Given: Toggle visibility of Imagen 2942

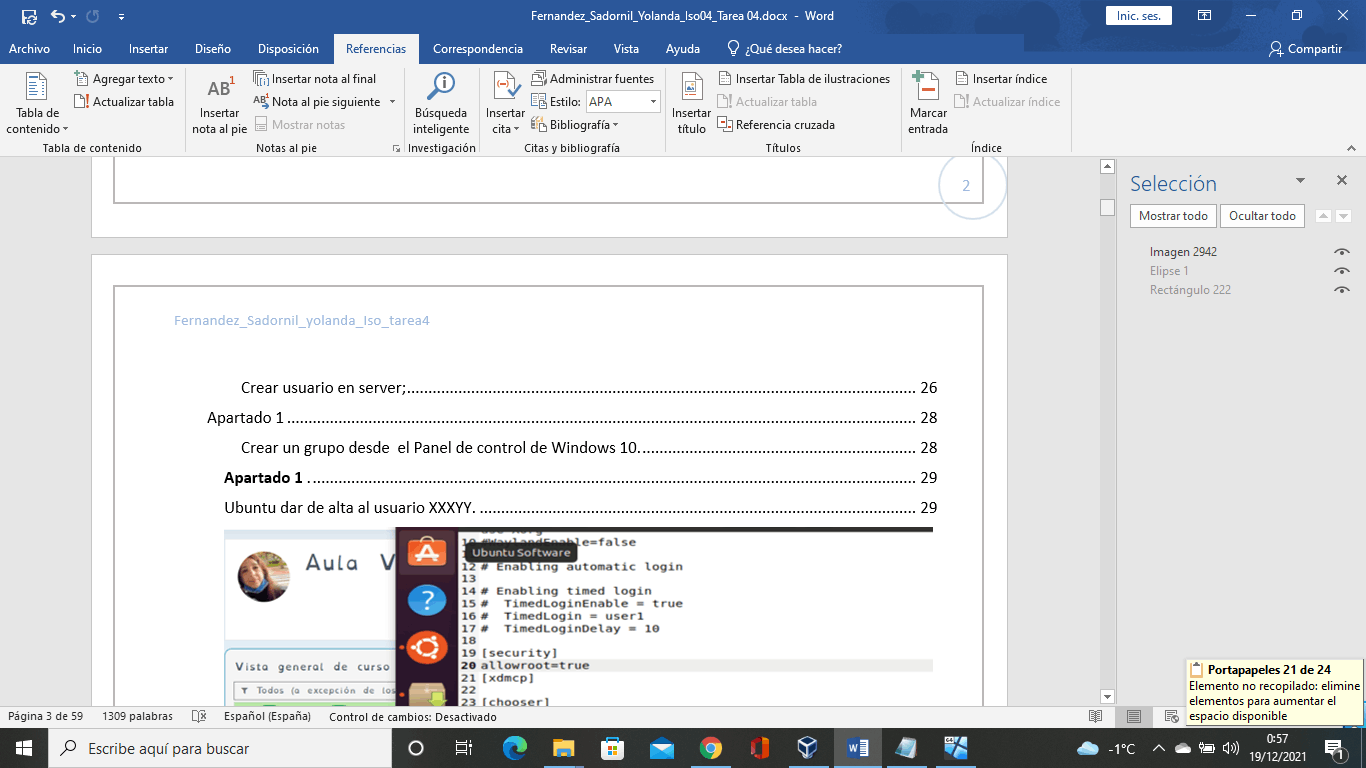Looking at the screenshot, I should point(1341,252).
